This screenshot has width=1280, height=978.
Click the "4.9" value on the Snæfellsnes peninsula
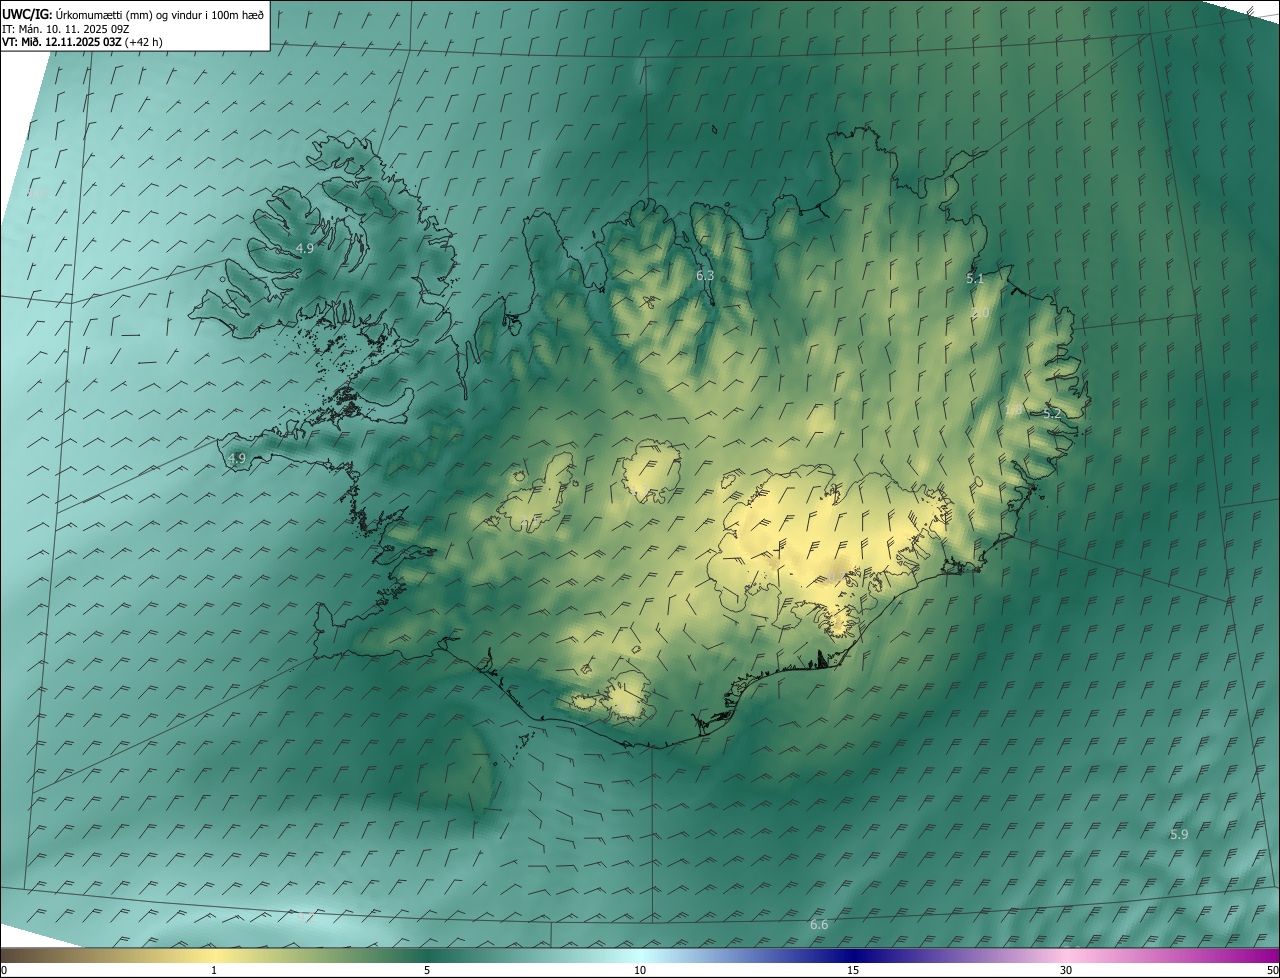237,459
